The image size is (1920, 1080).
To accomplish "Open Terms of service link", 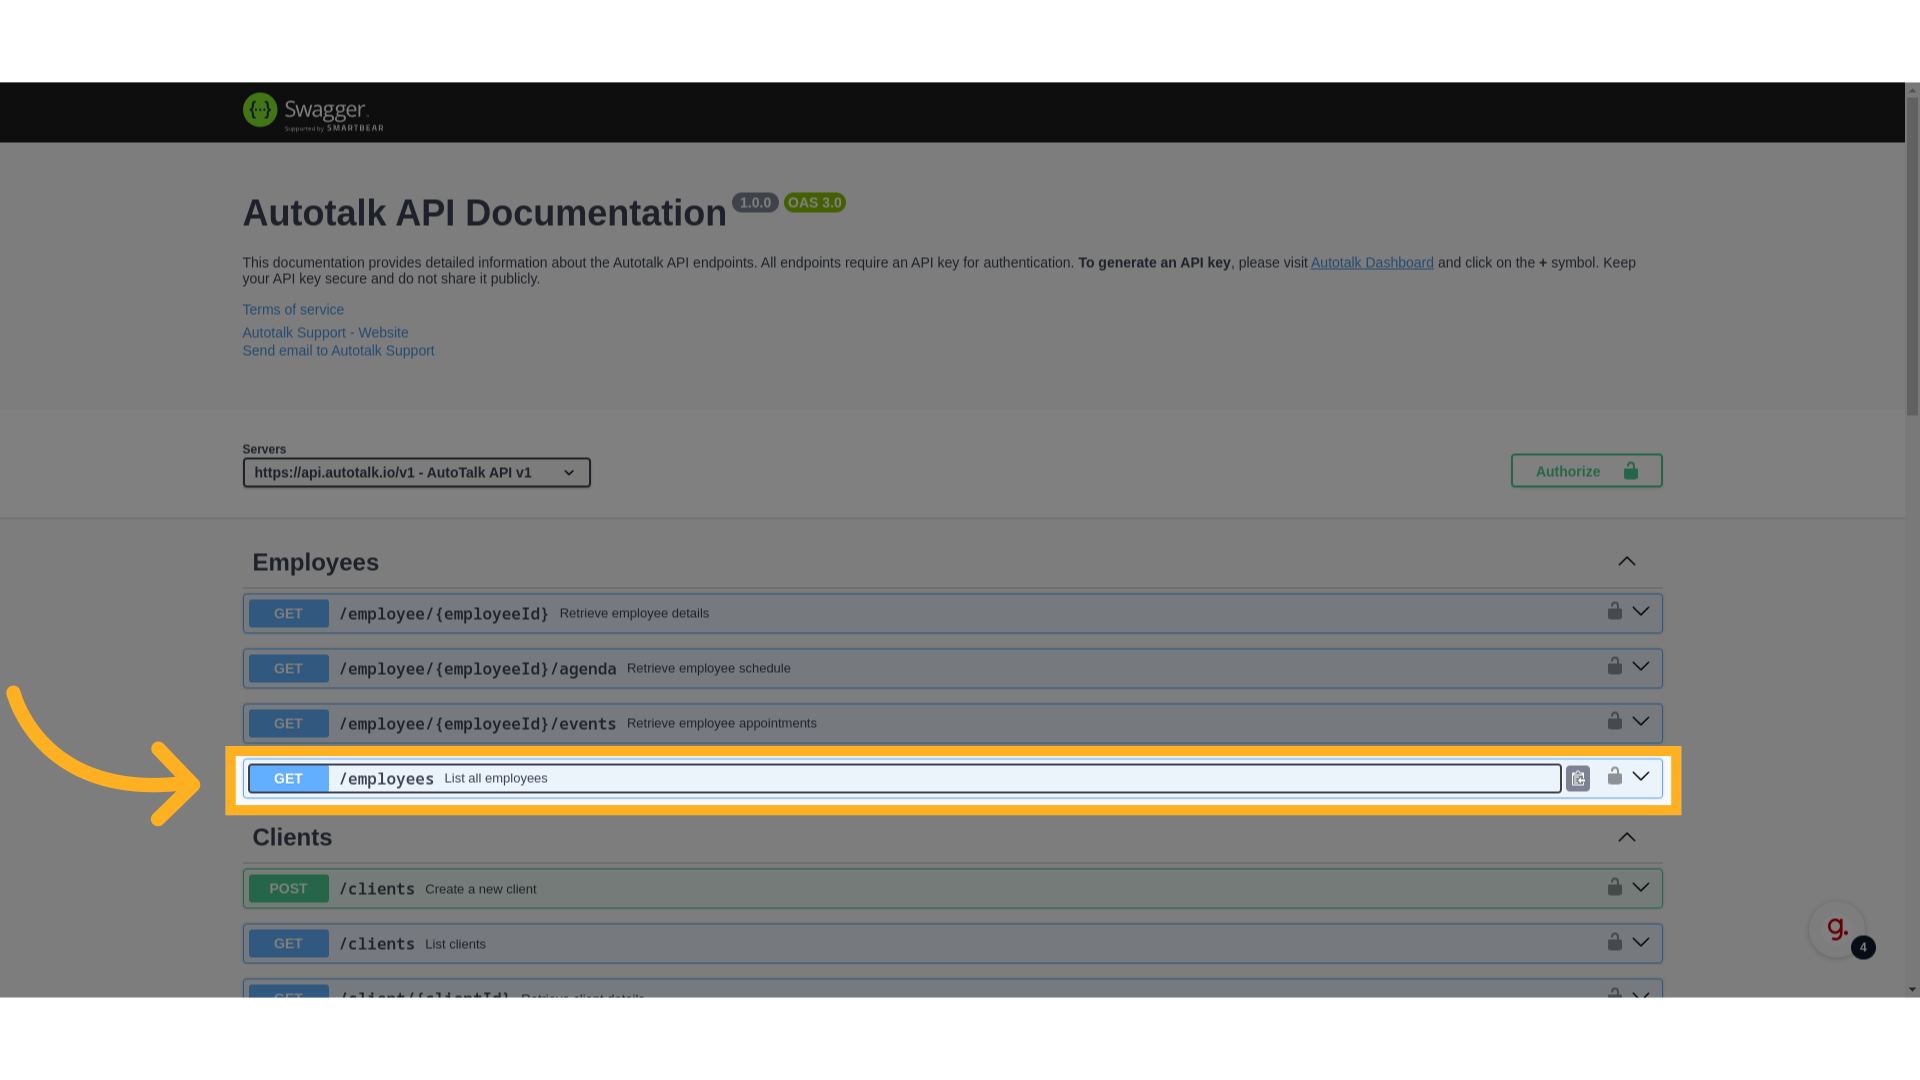I will pyautogui.click(x=293, y=310).
